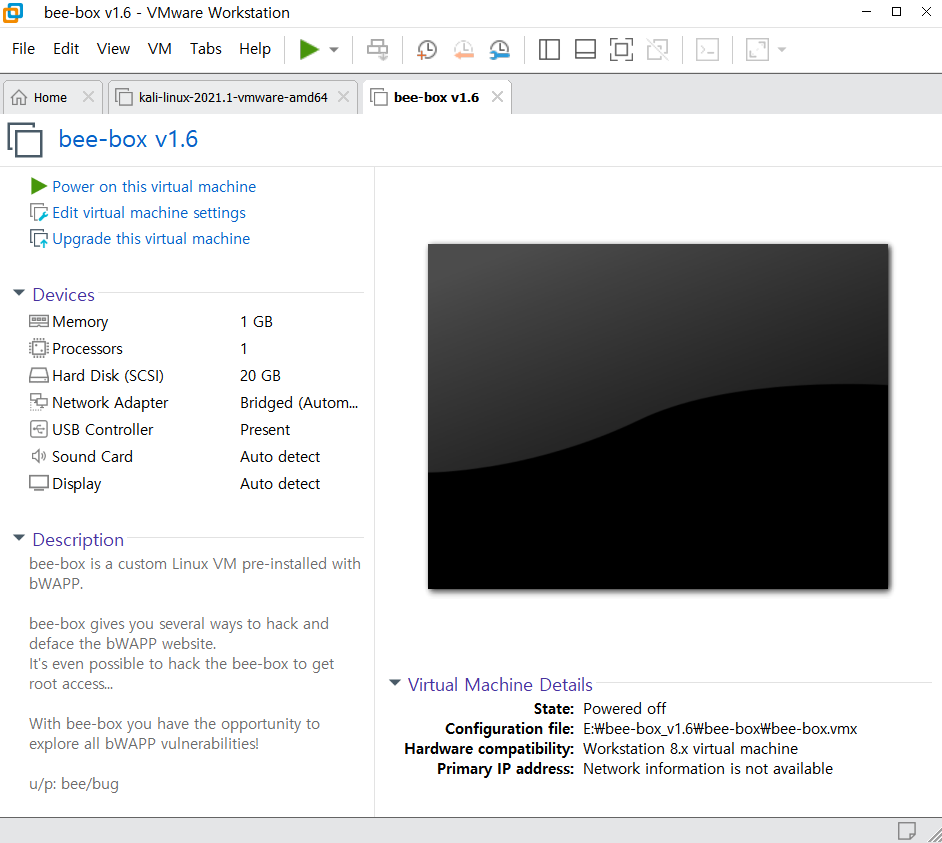
Task: Click the Processors CPU icon
Action: tap(38, 348)
